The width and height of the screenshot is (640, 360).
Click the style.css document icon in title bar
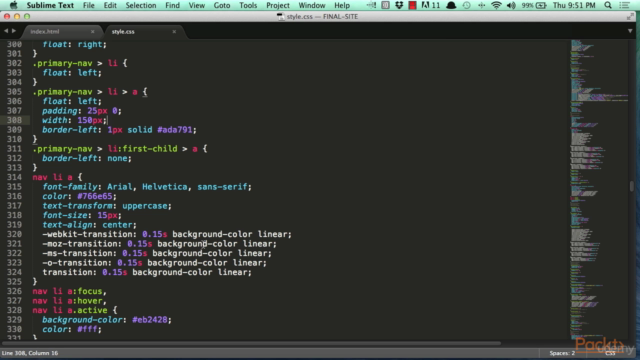pyautogui.click(x=280, y=17)
